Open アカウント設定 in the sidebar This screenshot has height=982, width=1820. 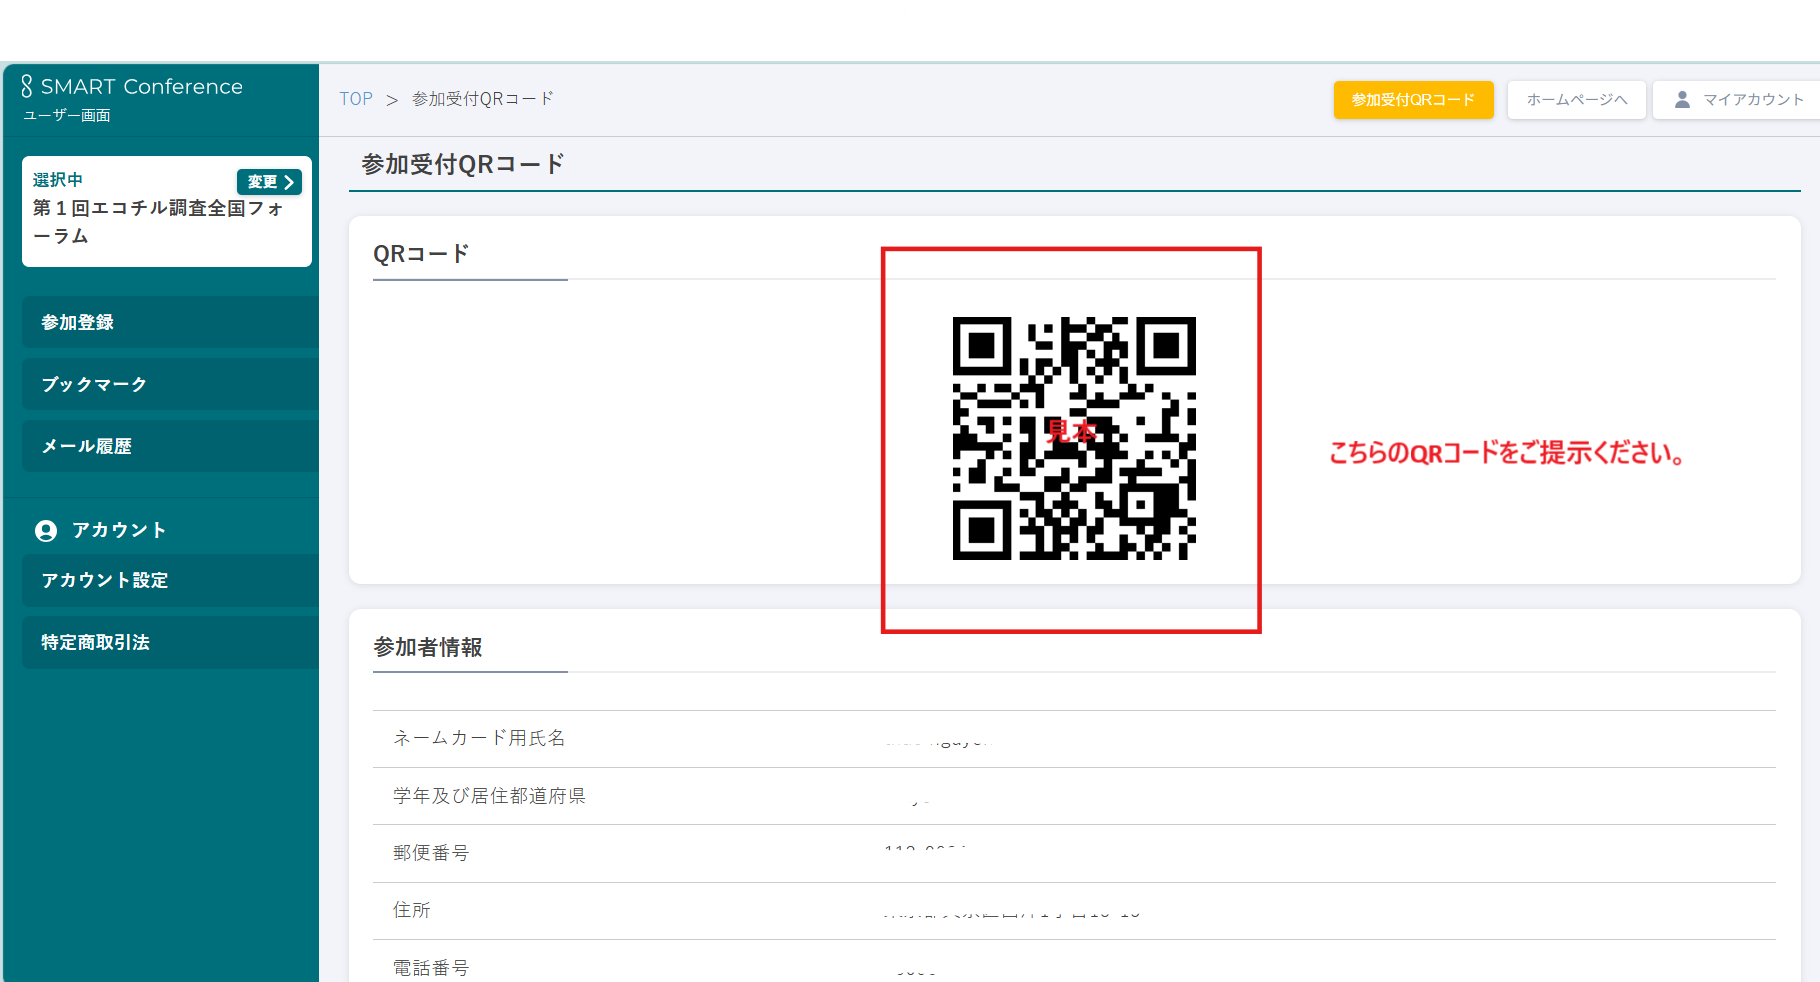pyautogui.click(x=170, y=580)
